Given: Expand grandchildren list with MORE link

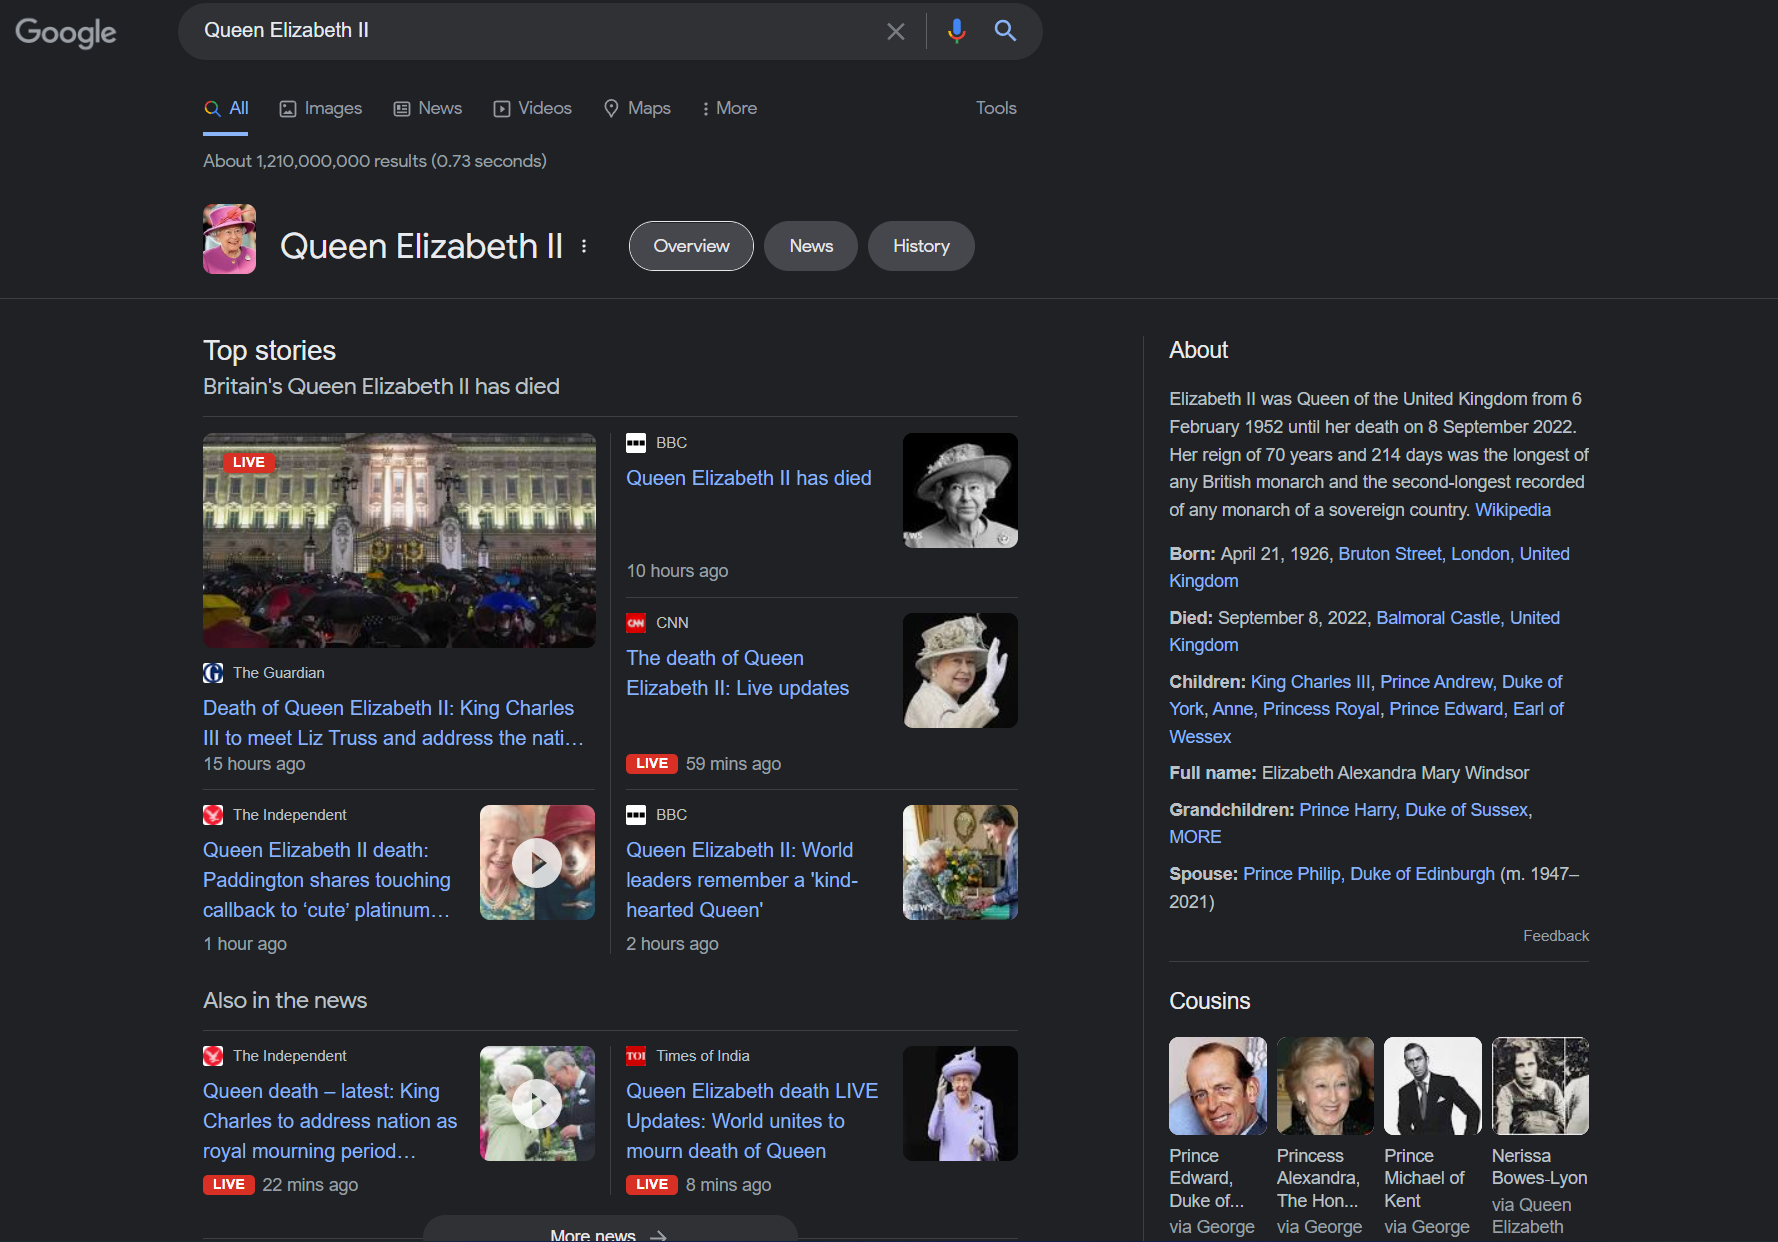Looking at the screenshot, I should tap(1195, 837).
